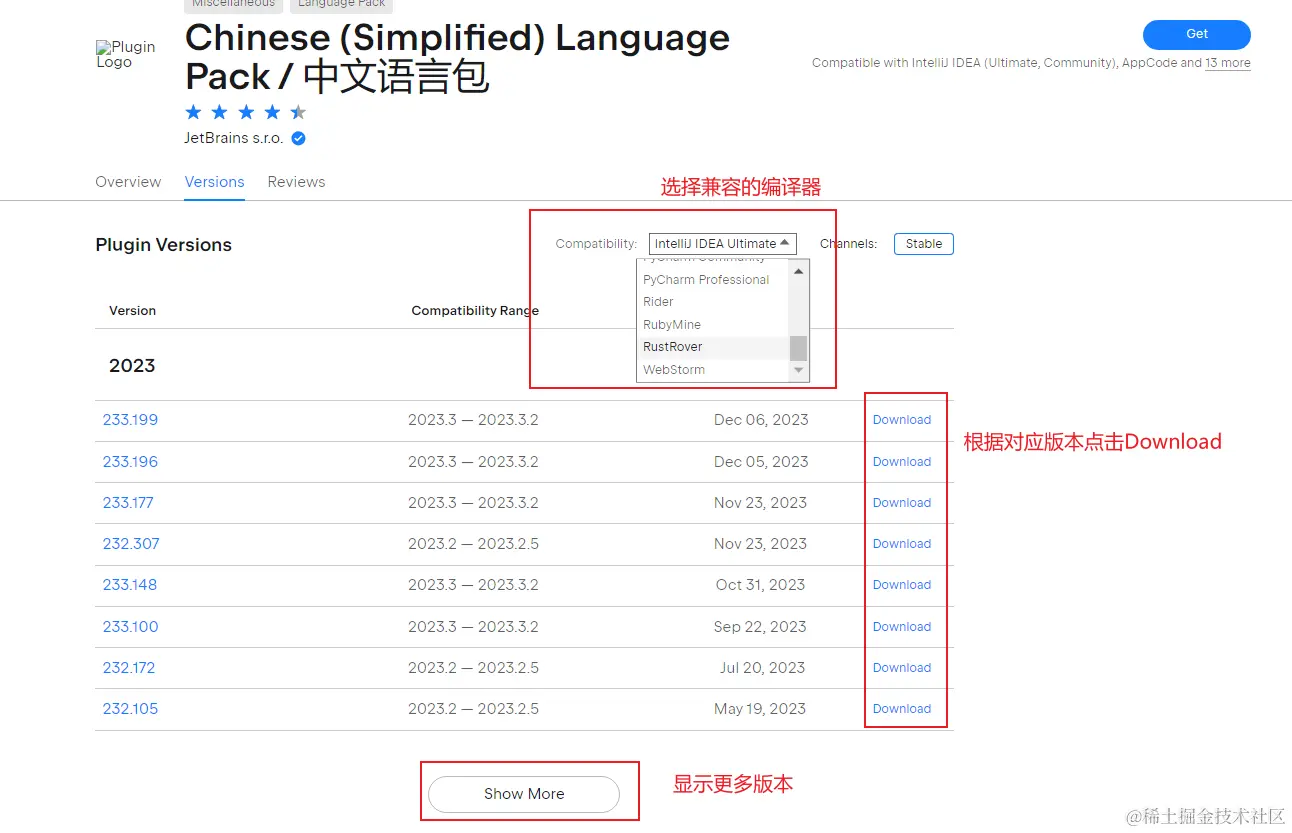The height and width of the screenshot is (833, 1292).
Task: Download version 232.172
Action: click(x=901, y=668)
